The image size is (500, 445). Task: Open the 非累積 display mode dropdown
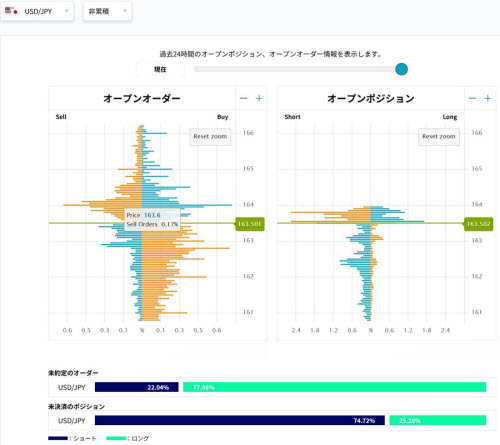107,11
